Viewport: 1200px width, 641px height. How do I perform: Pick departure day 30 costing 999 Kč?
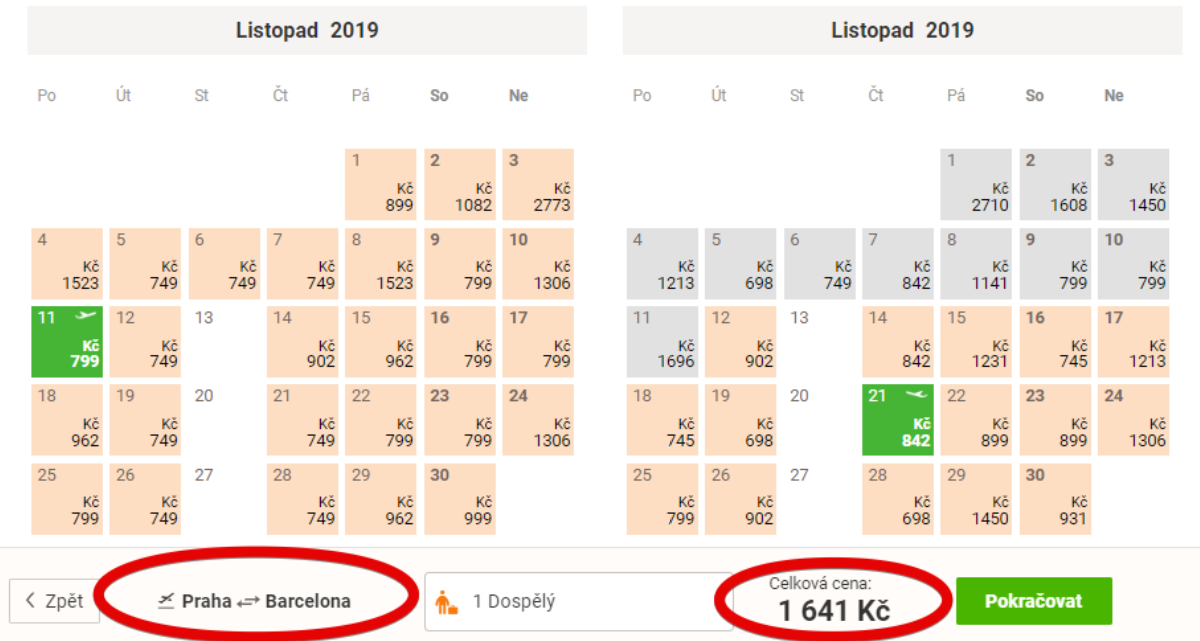460,498
